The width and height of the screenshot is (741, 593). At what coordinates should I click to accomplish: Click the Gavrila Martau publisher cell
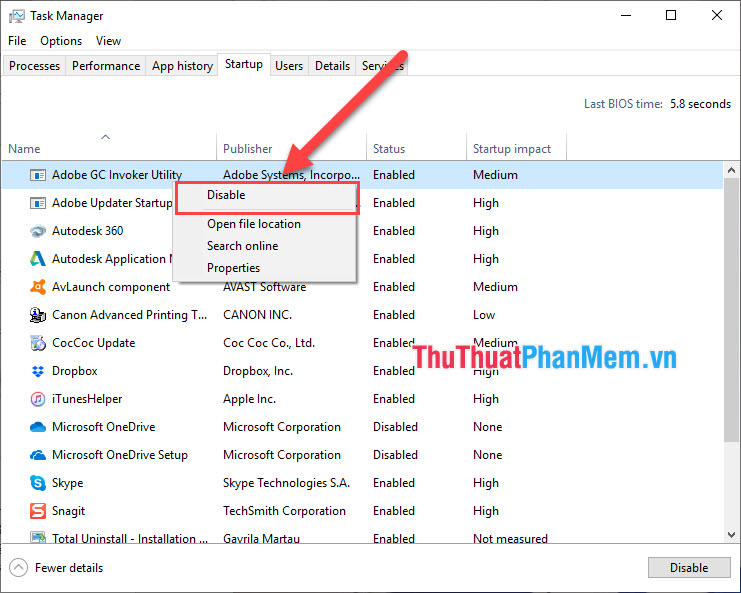261,538
